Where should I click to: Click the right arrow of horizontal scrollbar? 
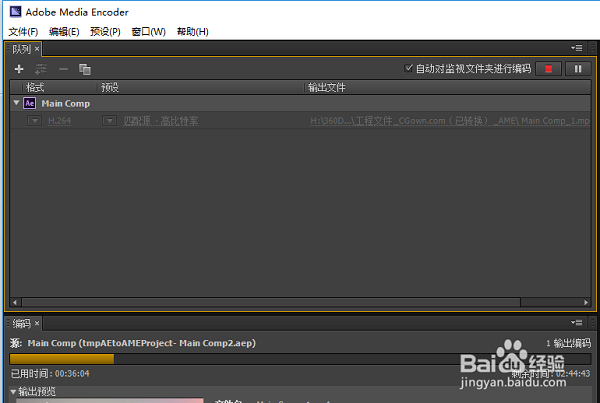pos(586,302)
